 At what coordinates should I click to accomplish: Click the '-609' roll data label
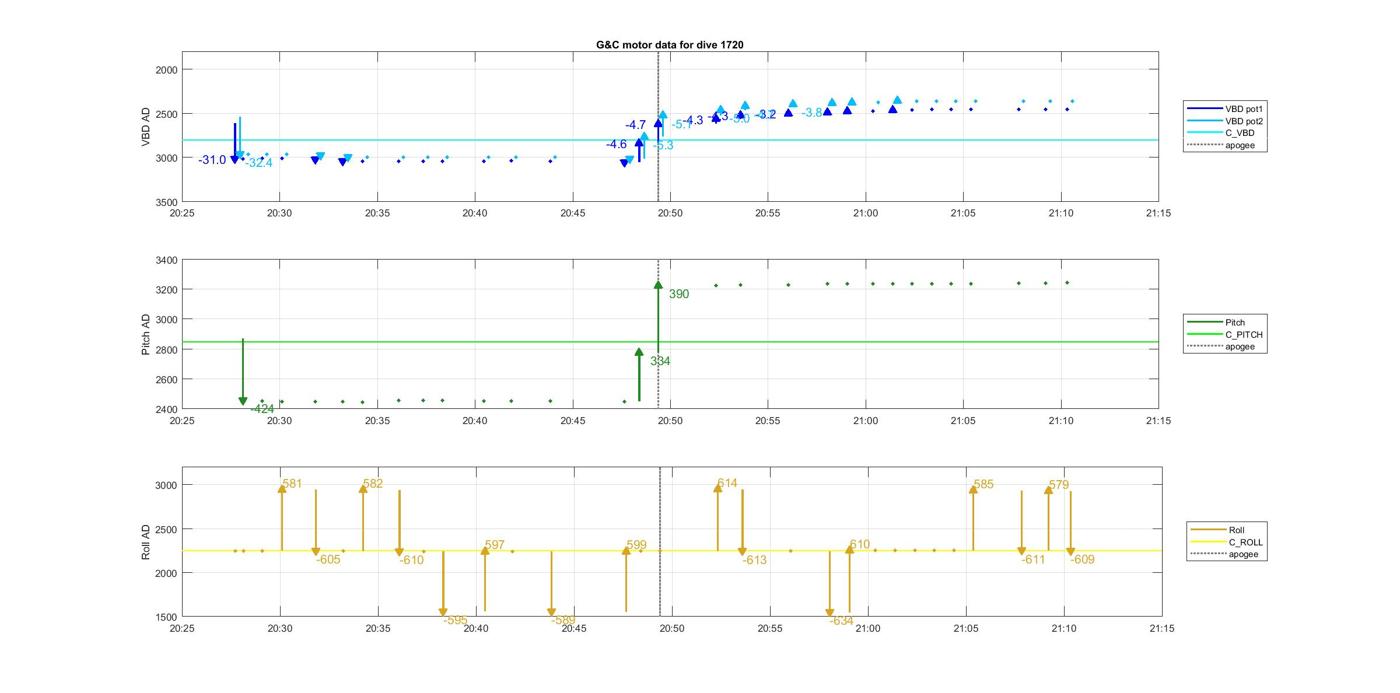click(1083, 560)
